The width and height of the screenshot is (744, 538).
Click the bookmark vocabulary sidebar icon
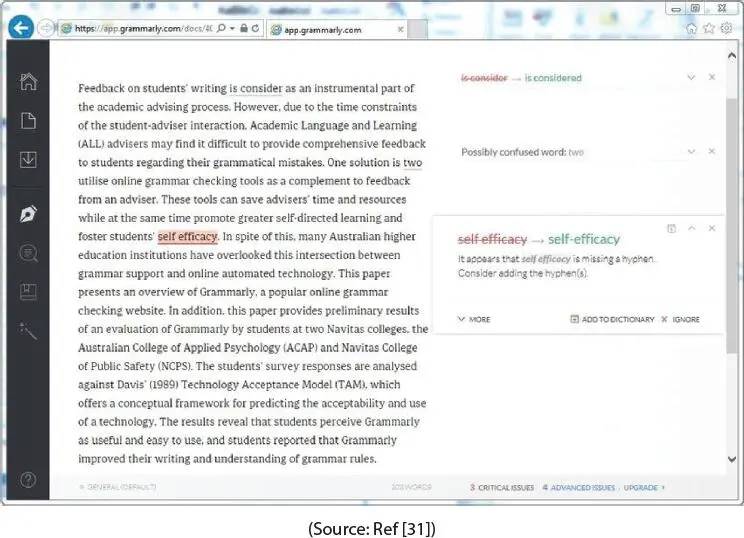coord(28,292)
